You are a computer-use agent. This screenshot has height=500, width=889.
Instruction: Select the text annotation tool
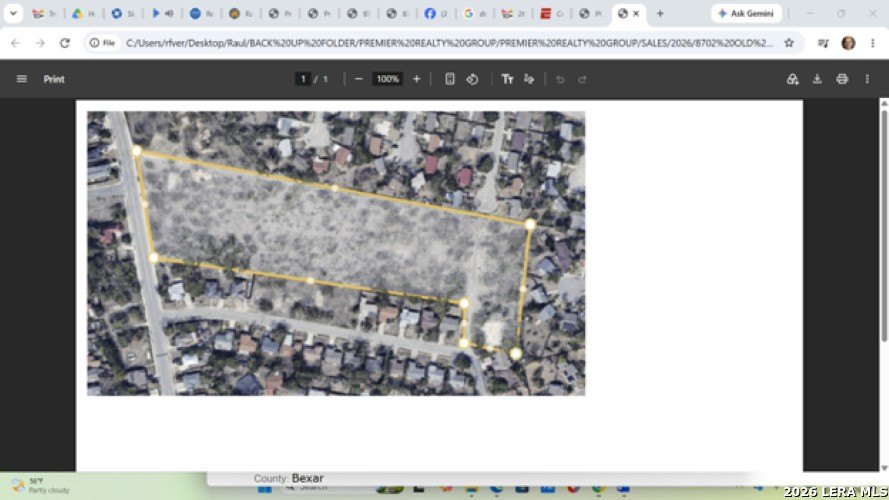click(x=507, y=79)
